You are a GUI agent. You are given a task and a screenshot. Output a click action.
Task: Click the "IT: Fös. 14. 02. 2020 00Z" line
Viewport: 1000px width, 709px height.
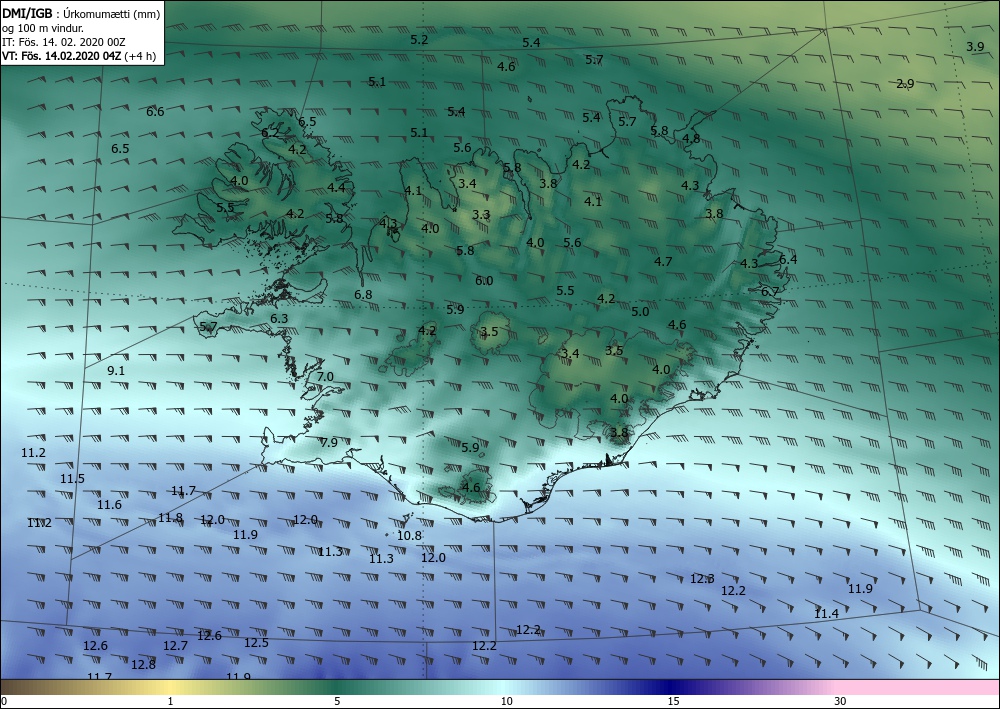(x=64, y=42)
